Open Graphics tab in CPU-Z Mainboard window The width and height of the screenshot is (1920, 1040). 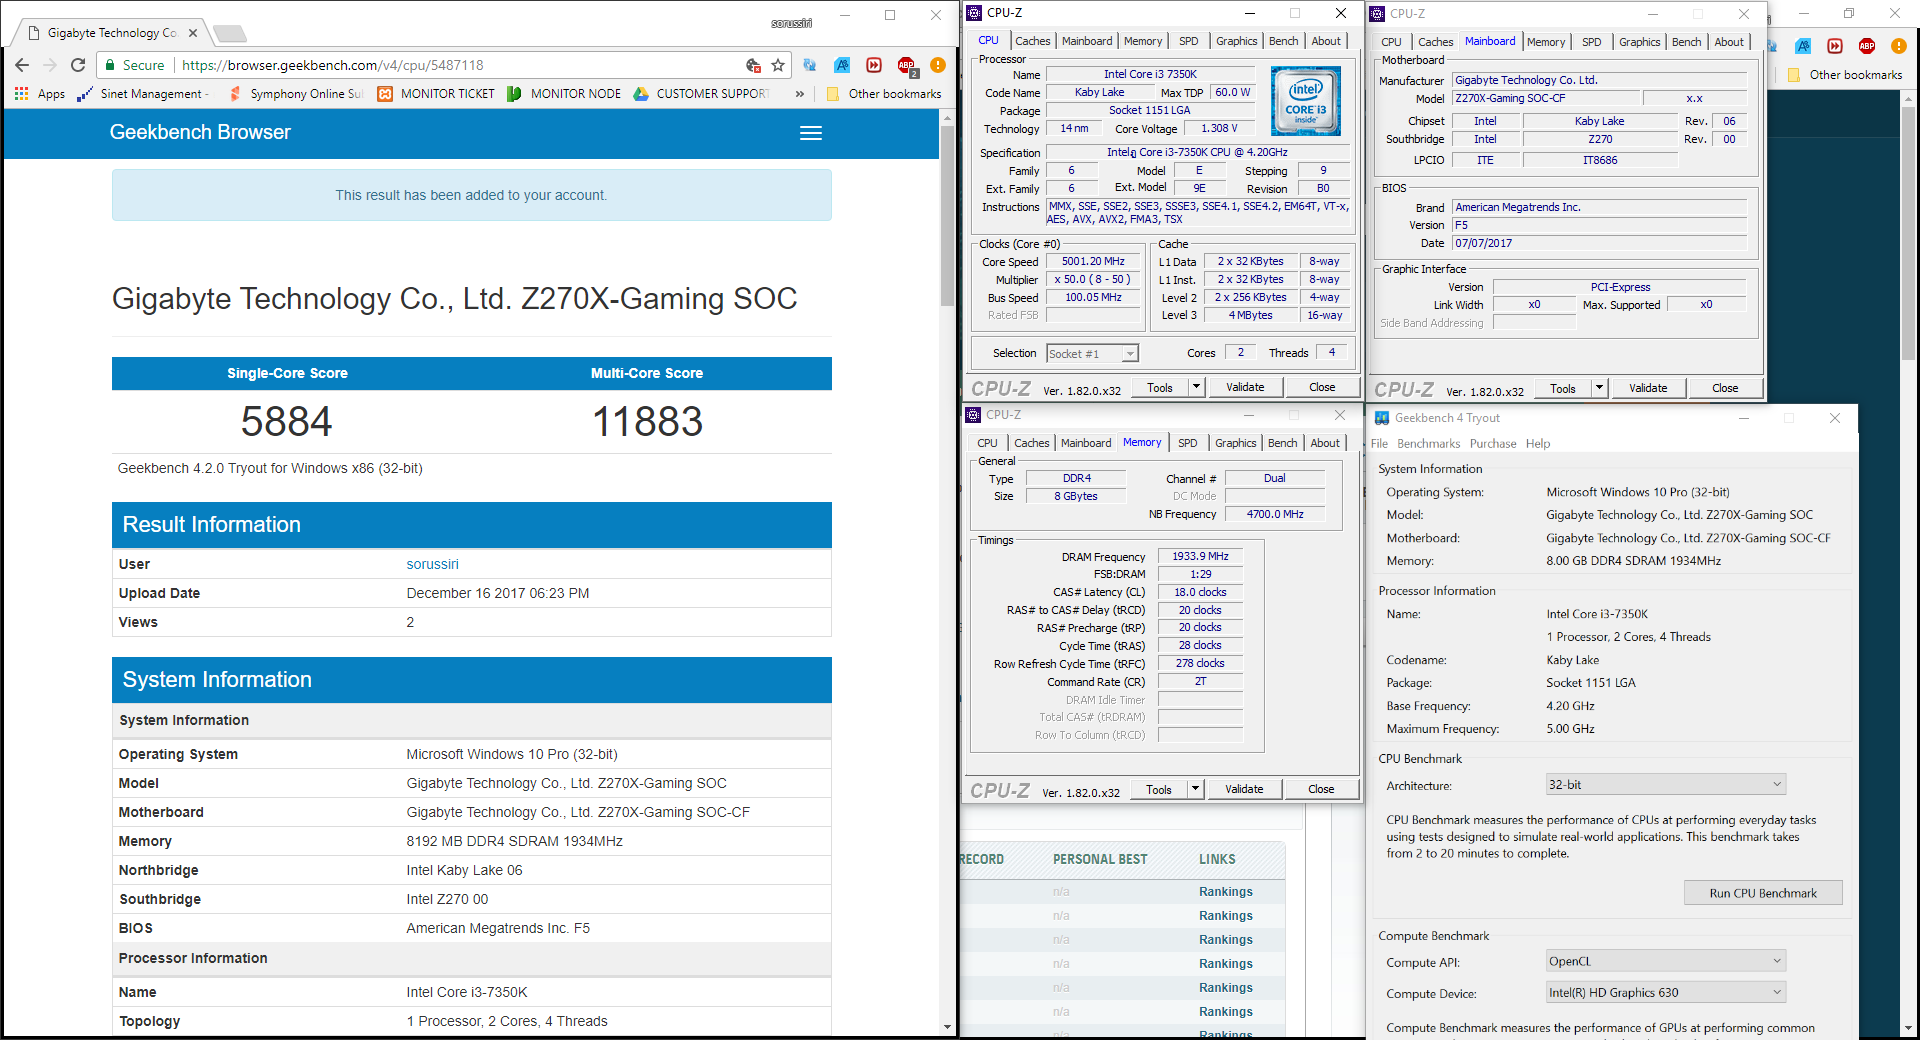1640,42
